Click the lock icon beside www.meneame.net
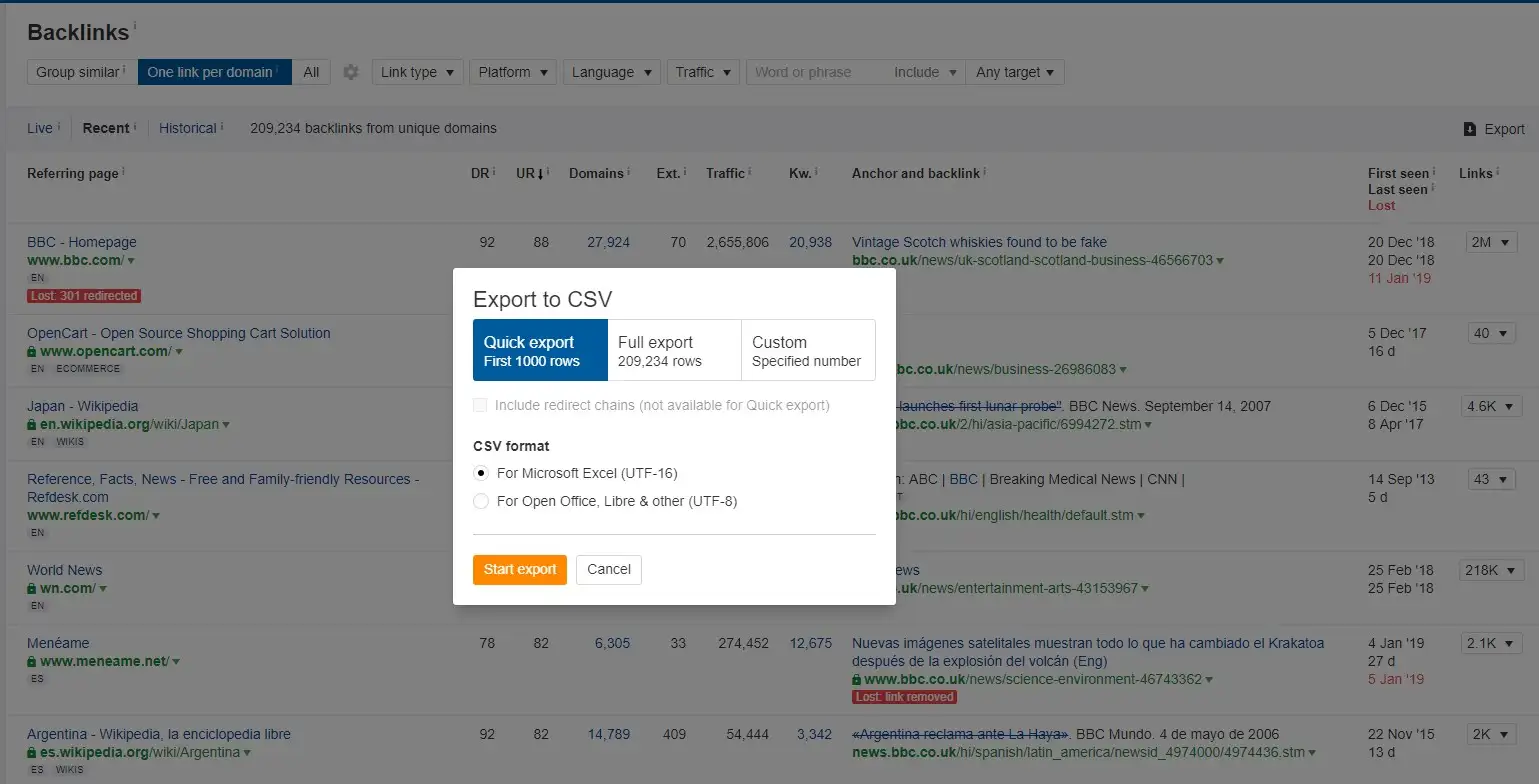 pyautogui.click(x=32, y=662)
